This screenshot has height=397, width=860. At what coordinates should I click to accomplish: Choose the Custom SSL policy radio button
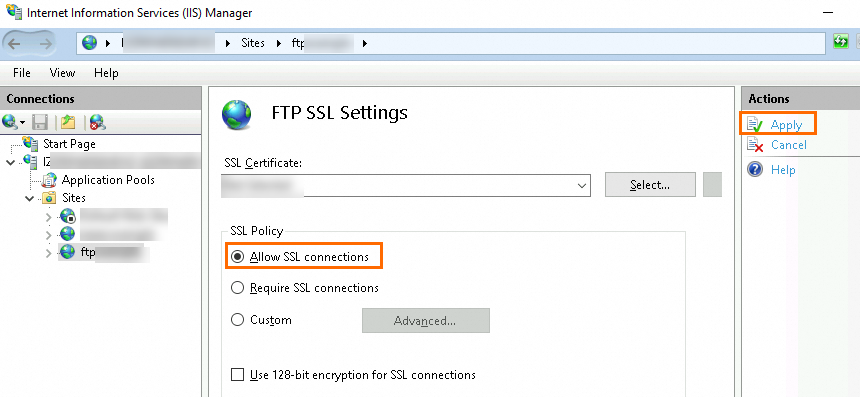click(x=237, y=320)
